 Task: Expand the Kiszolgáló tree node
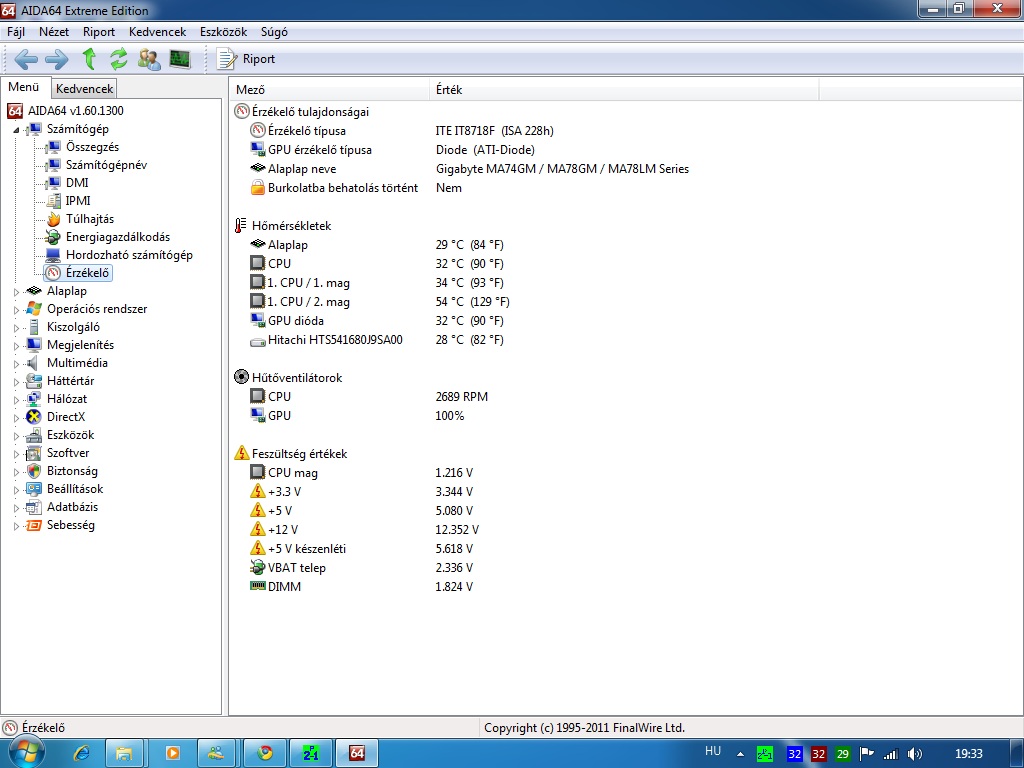tap(16, 328)
